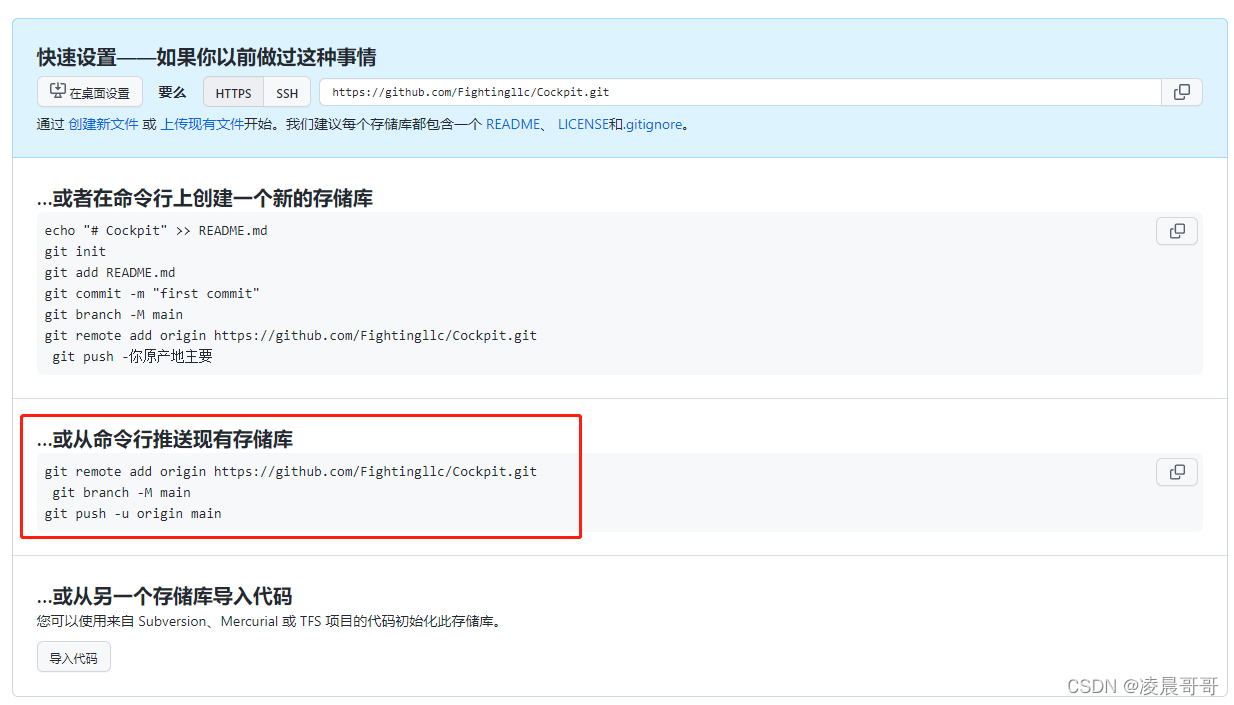Open the 上传现有文件 link
This screenshot has width=1234, height=705.
202,125
